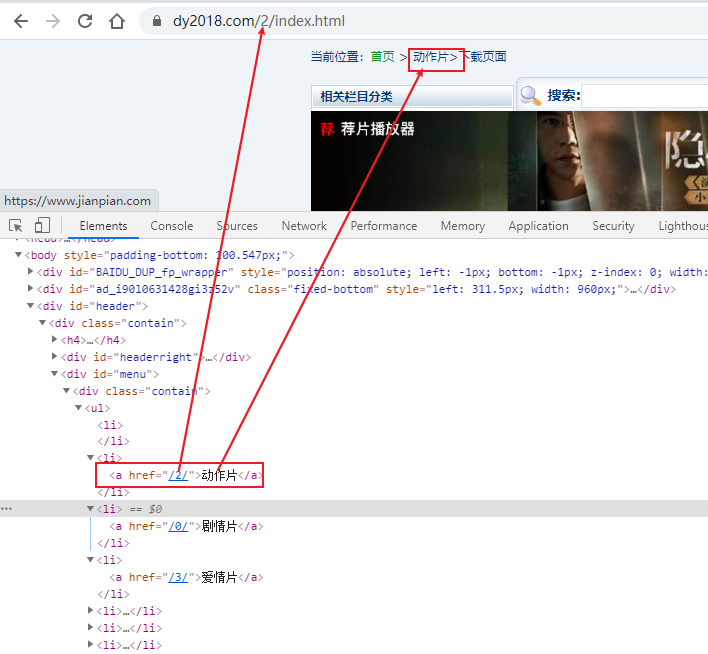The width and height of the screenshot is (708, 654).
Task: Activate the DevTools element inspector icon
Action: (x=15, y=225)
